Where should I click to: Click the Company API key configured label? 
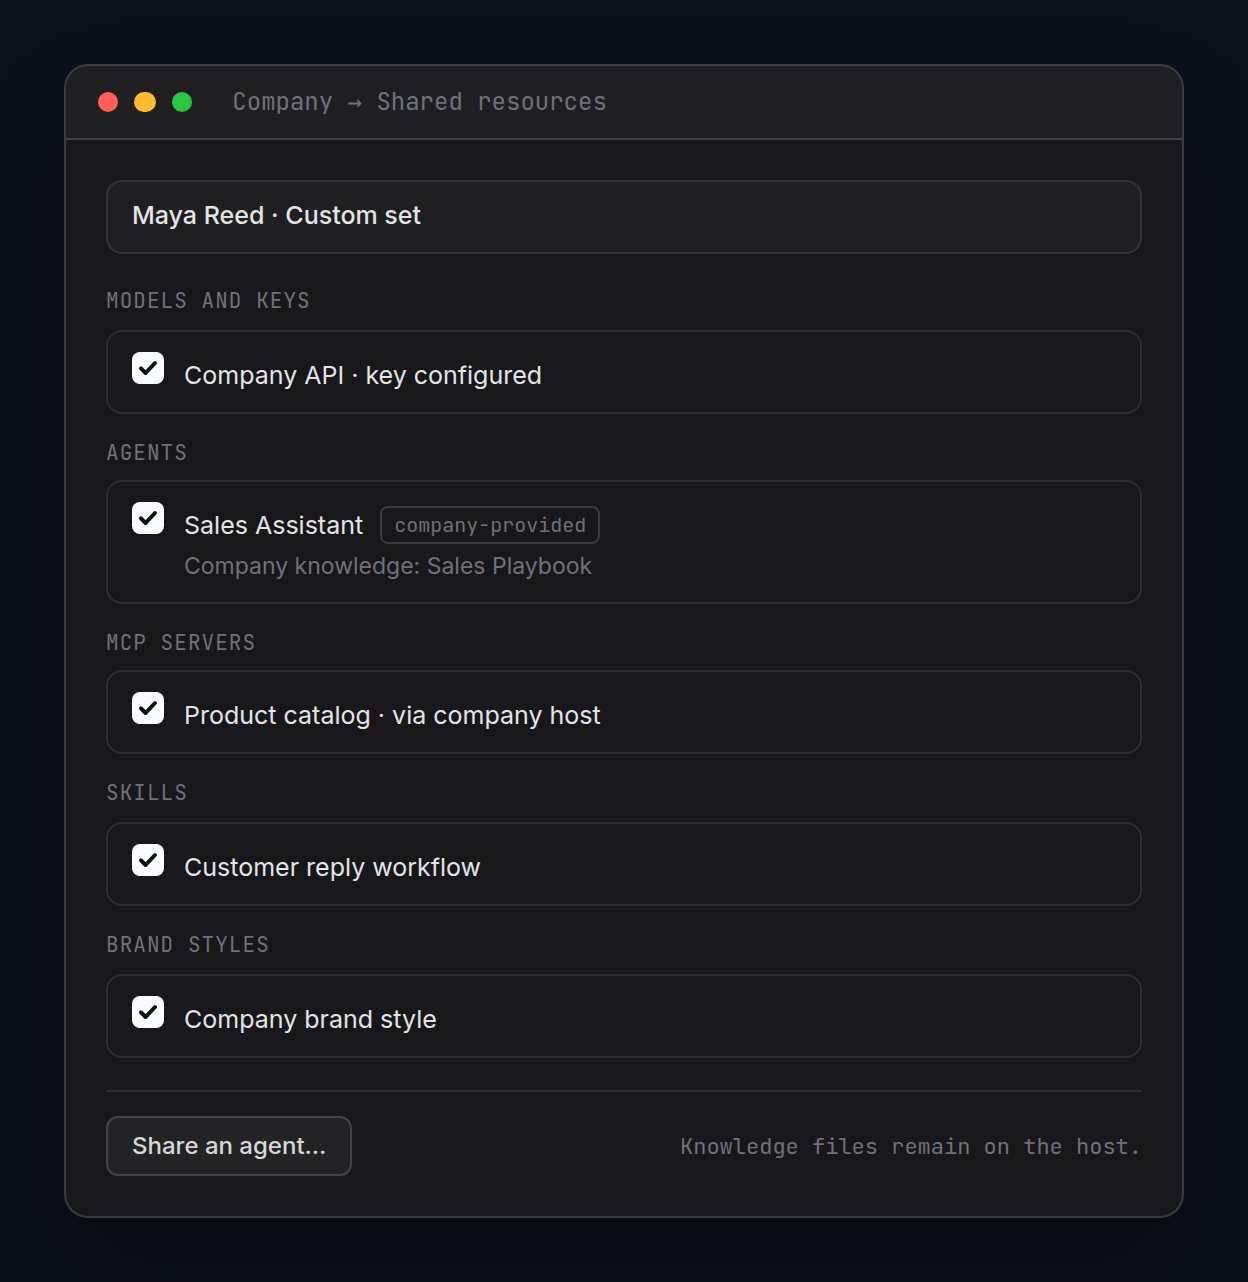(363, 375)
